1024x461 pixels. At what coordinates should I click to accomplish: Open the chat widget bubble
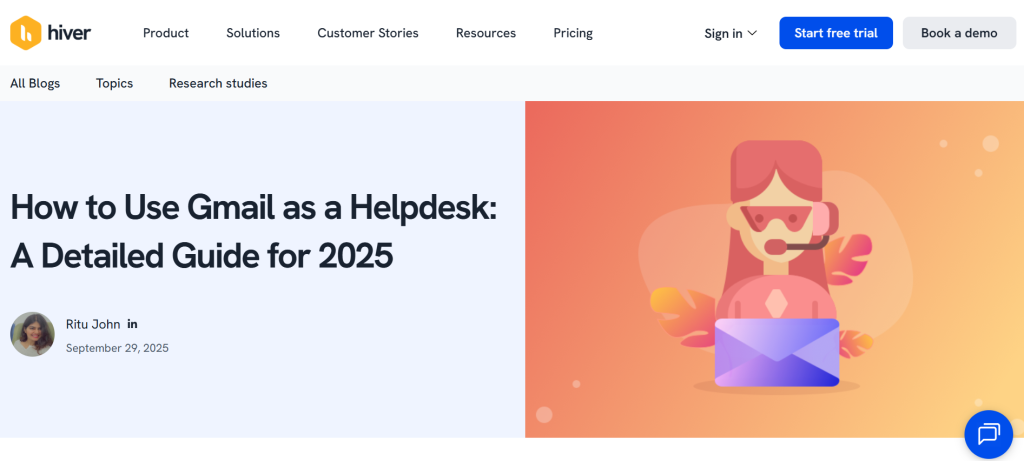(x=988, y=434)
